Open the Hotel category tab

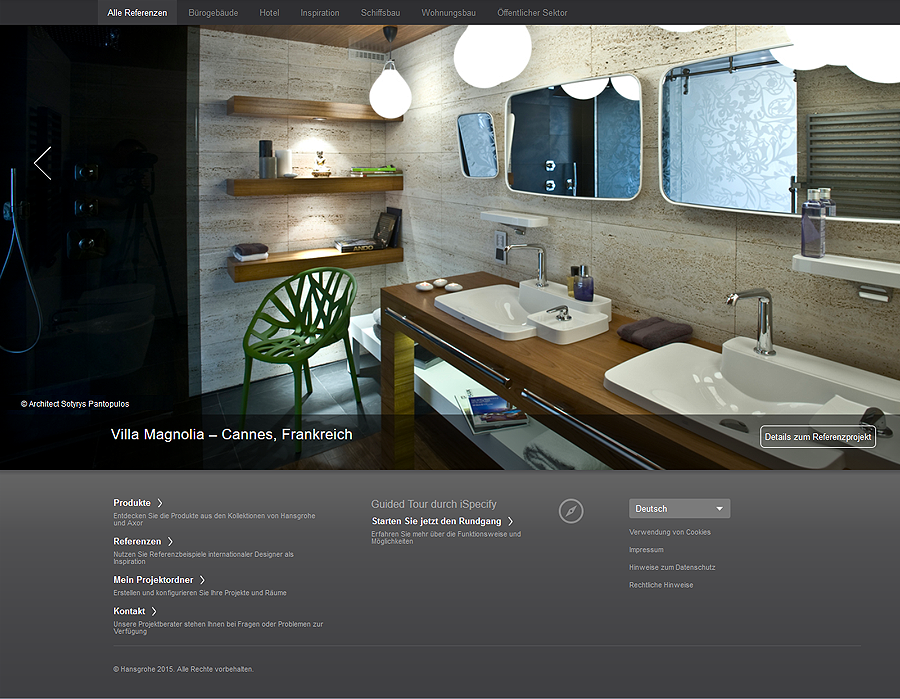point(269,13)
